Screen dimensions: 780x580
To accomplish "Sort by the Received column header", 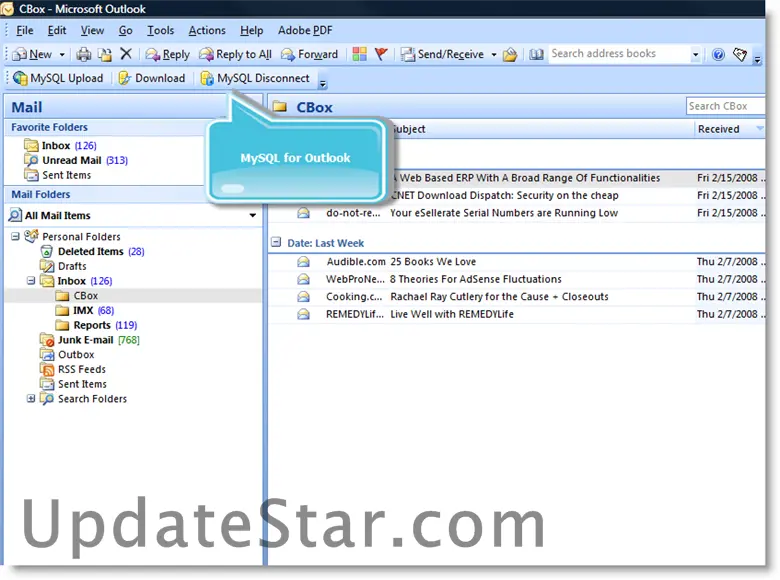I will (x=729, y=129).
